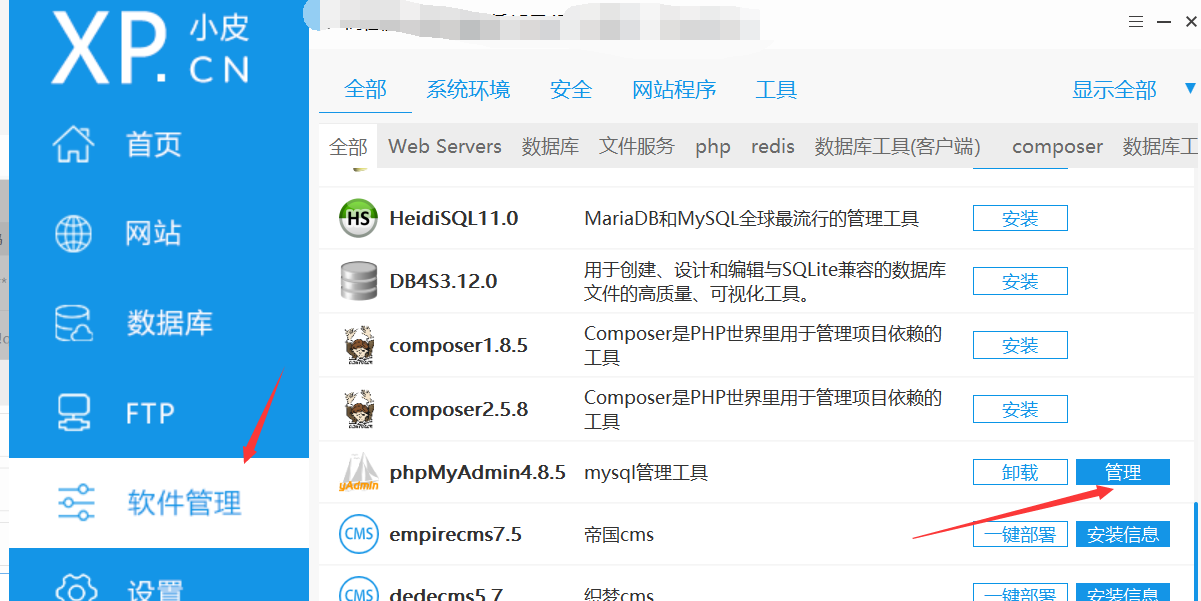Open 软件管理 sliders icon
This screenshot has height=601, width=1201.
pyautogui.click(x=75, y=502)
